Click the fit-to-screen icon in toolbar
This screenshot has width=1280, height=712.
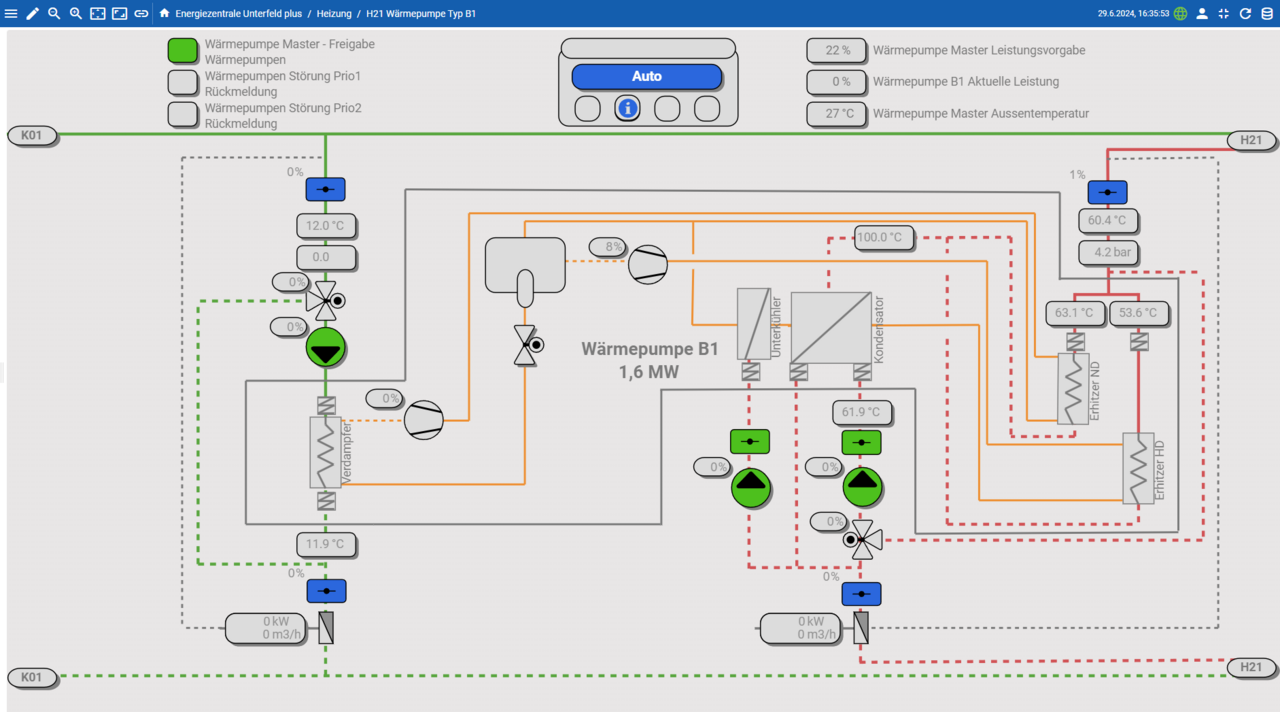[98, 14]
